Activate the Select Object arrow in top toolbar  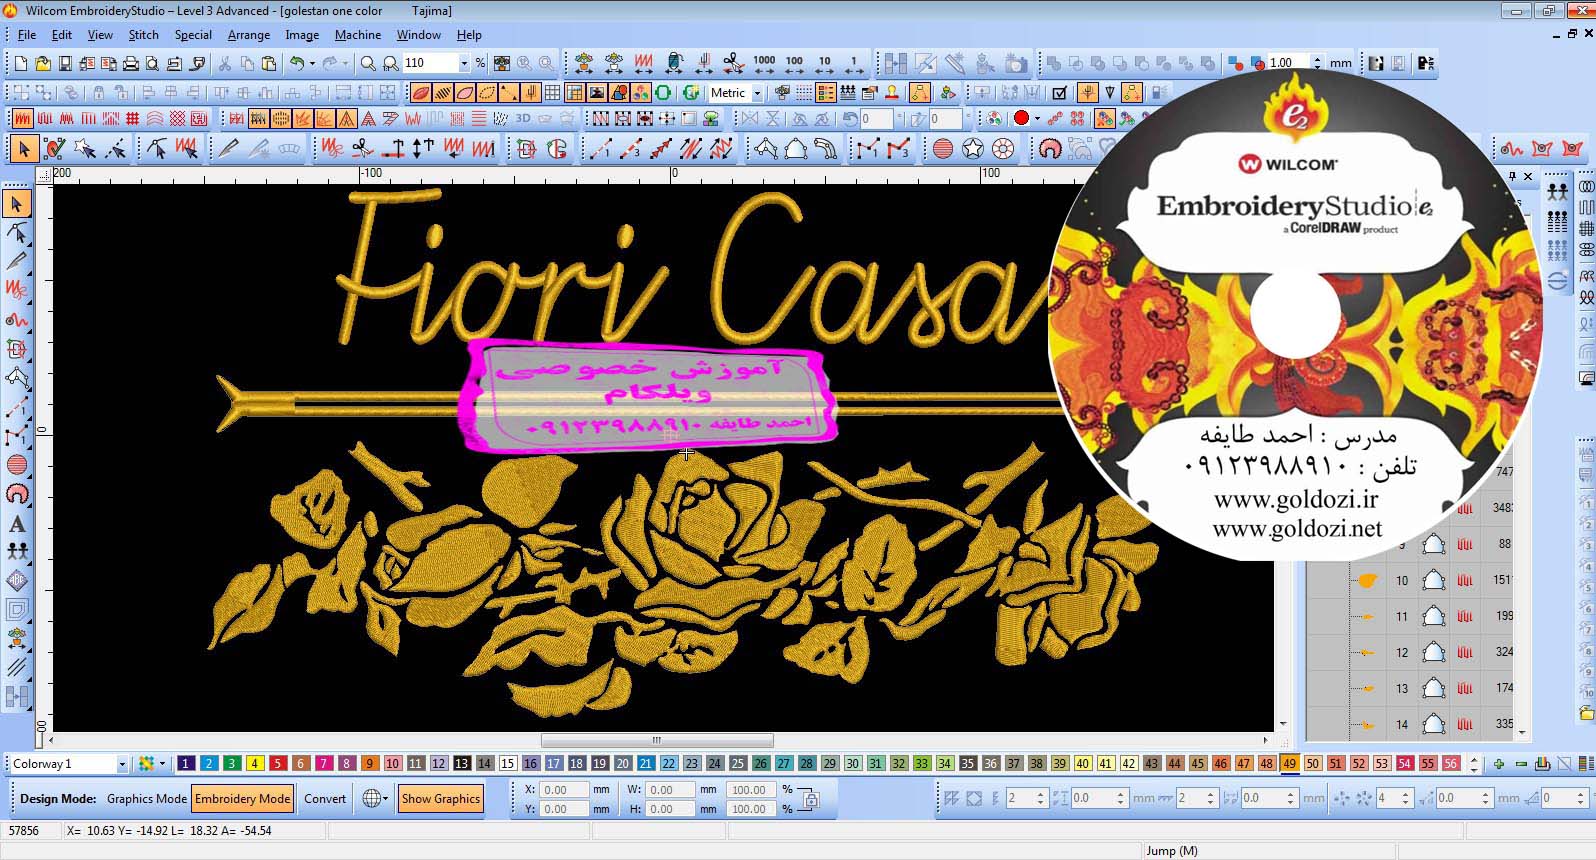point(23,149)
